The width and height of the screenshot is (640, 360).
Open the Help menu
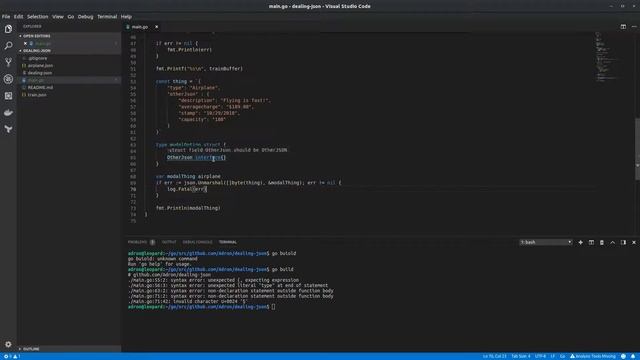click(x=126, y=17)
